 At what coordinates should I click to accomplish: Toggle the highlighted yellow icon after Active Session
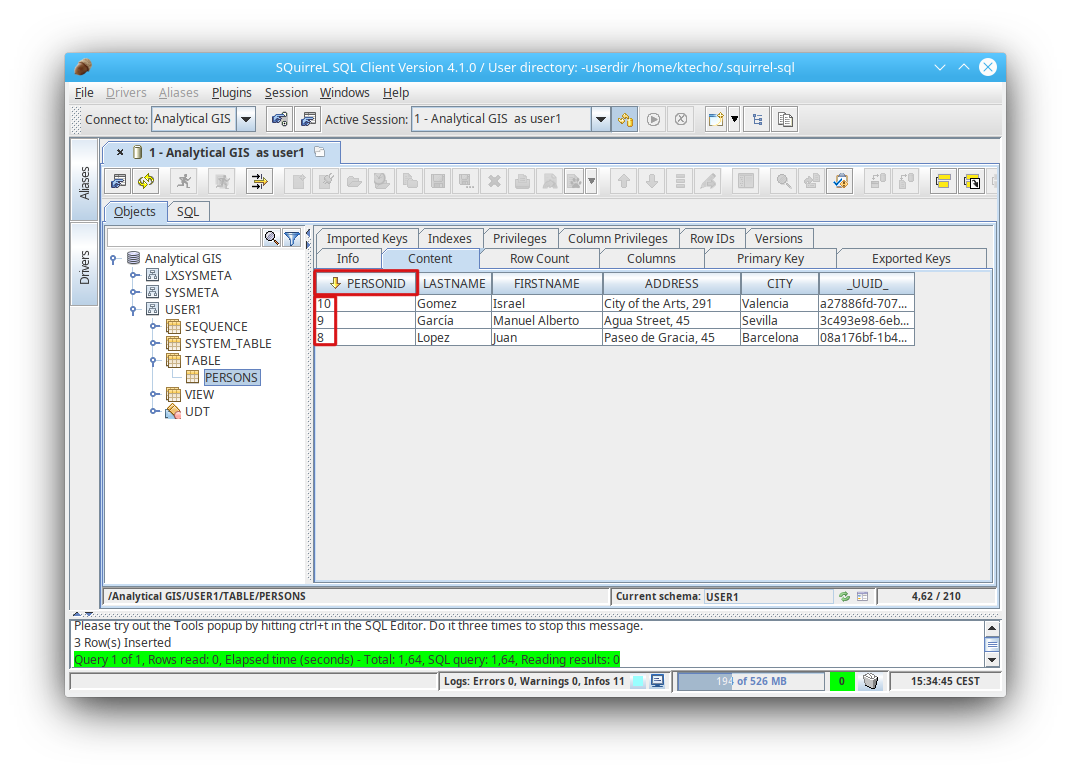[625, 120]
